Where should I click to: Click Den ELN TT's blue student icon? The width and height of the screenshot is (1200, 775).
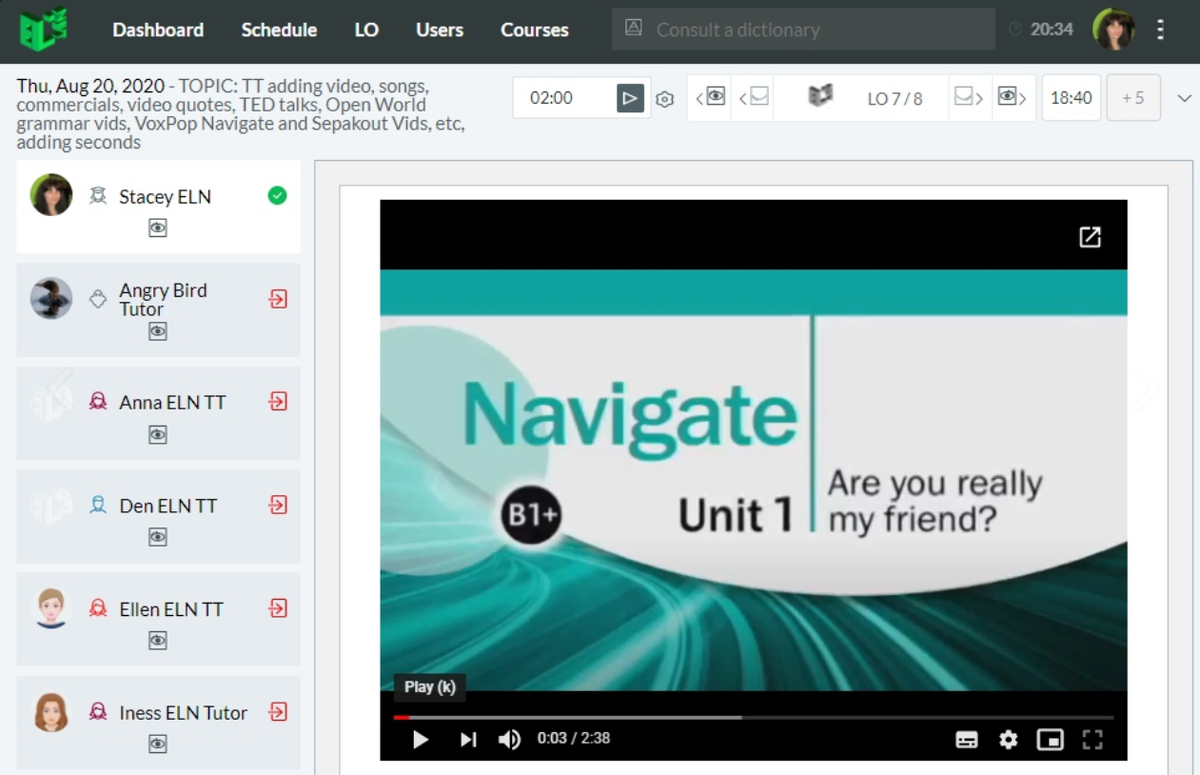(98, 505)
